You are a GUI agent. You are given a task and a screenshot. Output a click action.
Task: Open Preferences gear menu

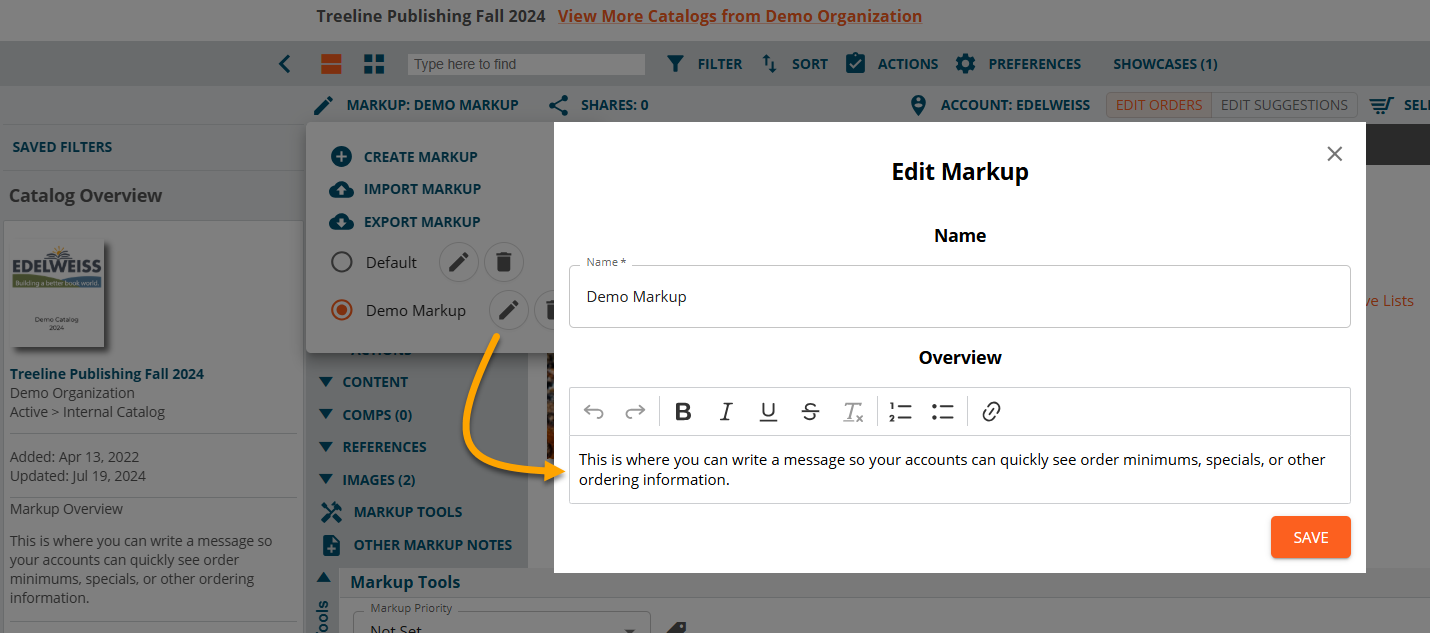click(1018, 64)
